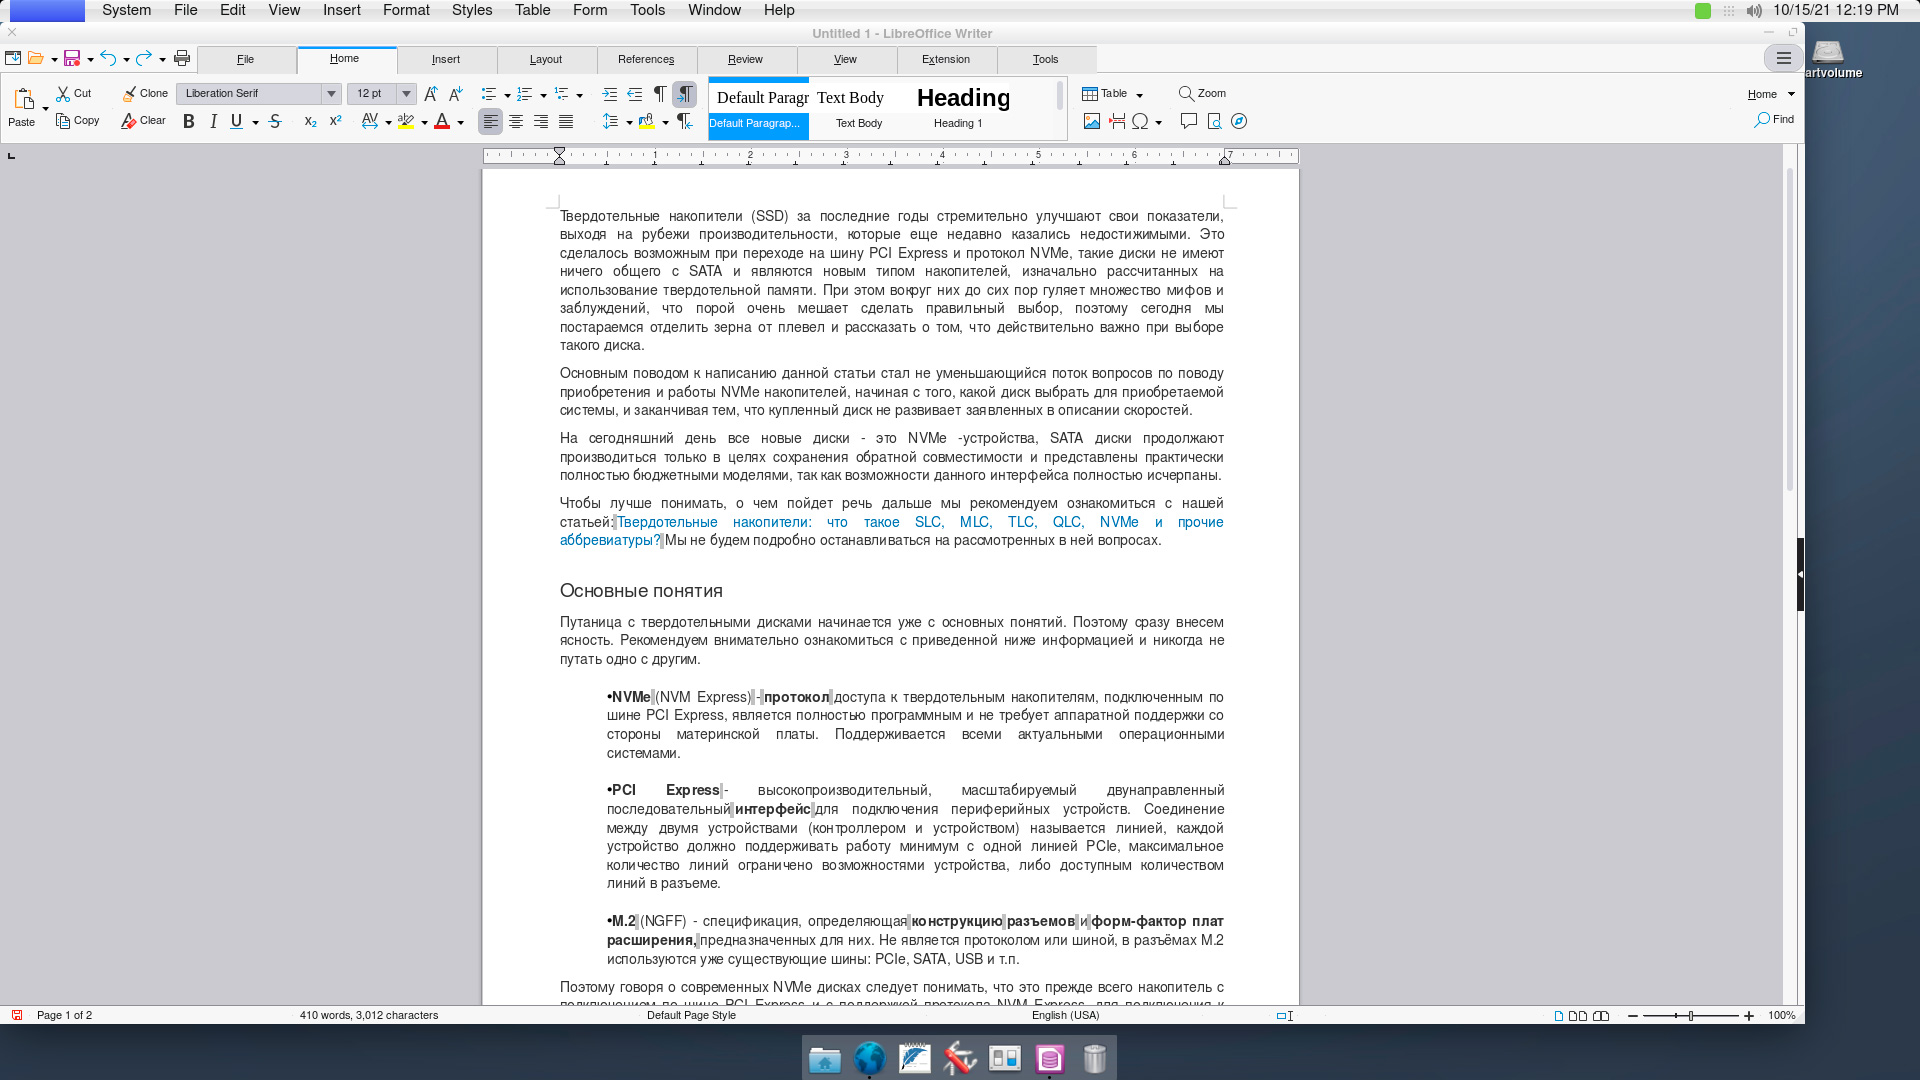Open the web browser in the dock
The image size is (1920, 1080).
(869, 1058)
